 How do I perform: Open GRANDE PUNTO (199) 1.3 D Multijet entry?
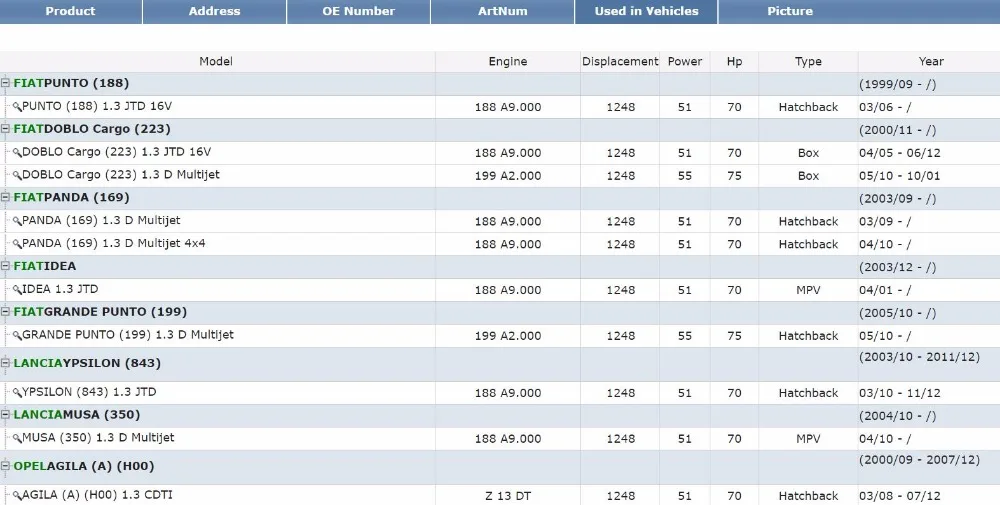128,335
